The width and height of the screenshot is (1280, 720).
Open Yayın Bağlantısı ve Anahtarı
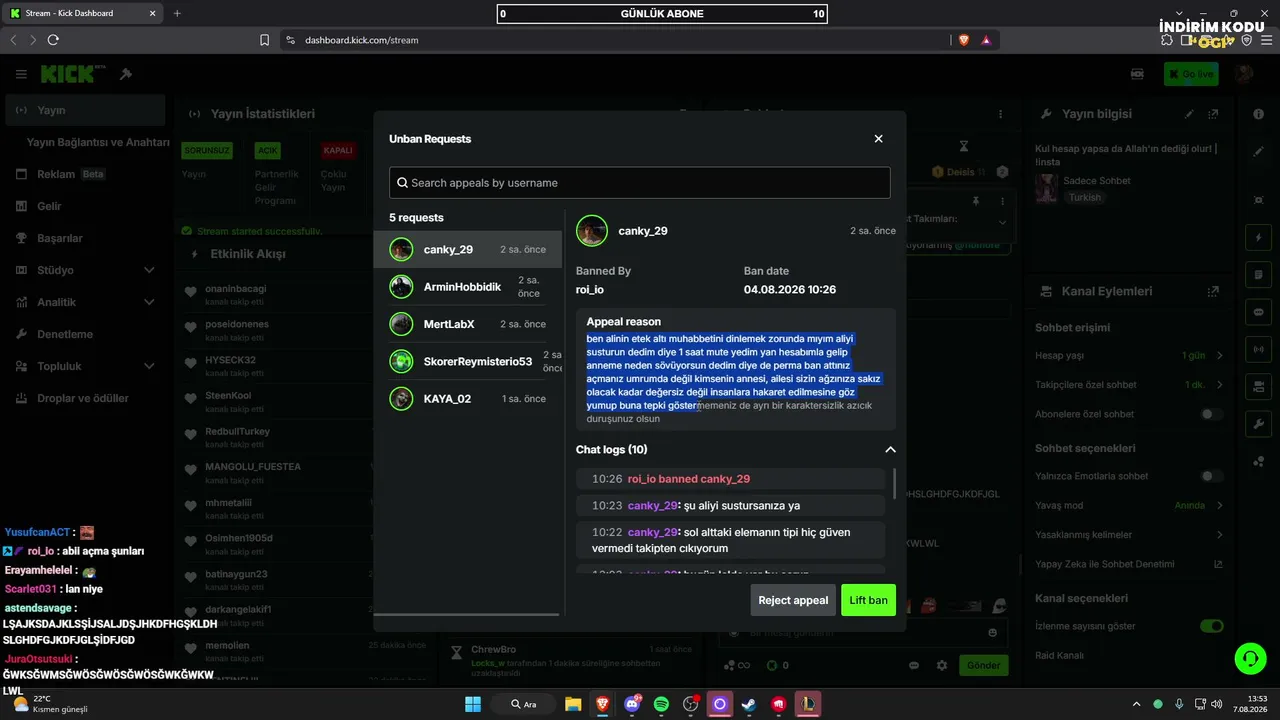[97, 142]
